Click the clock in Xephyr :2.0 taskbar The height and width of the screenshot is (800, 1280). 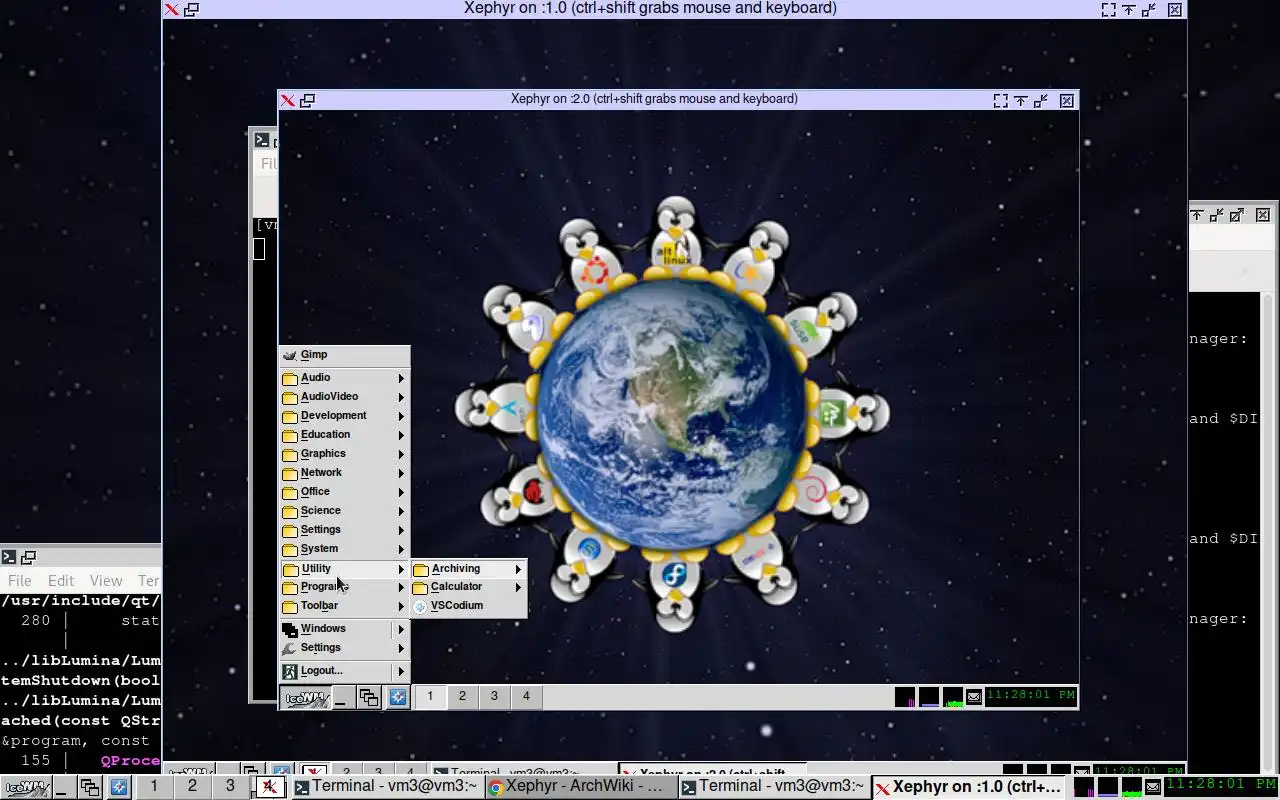(1031, 695)
